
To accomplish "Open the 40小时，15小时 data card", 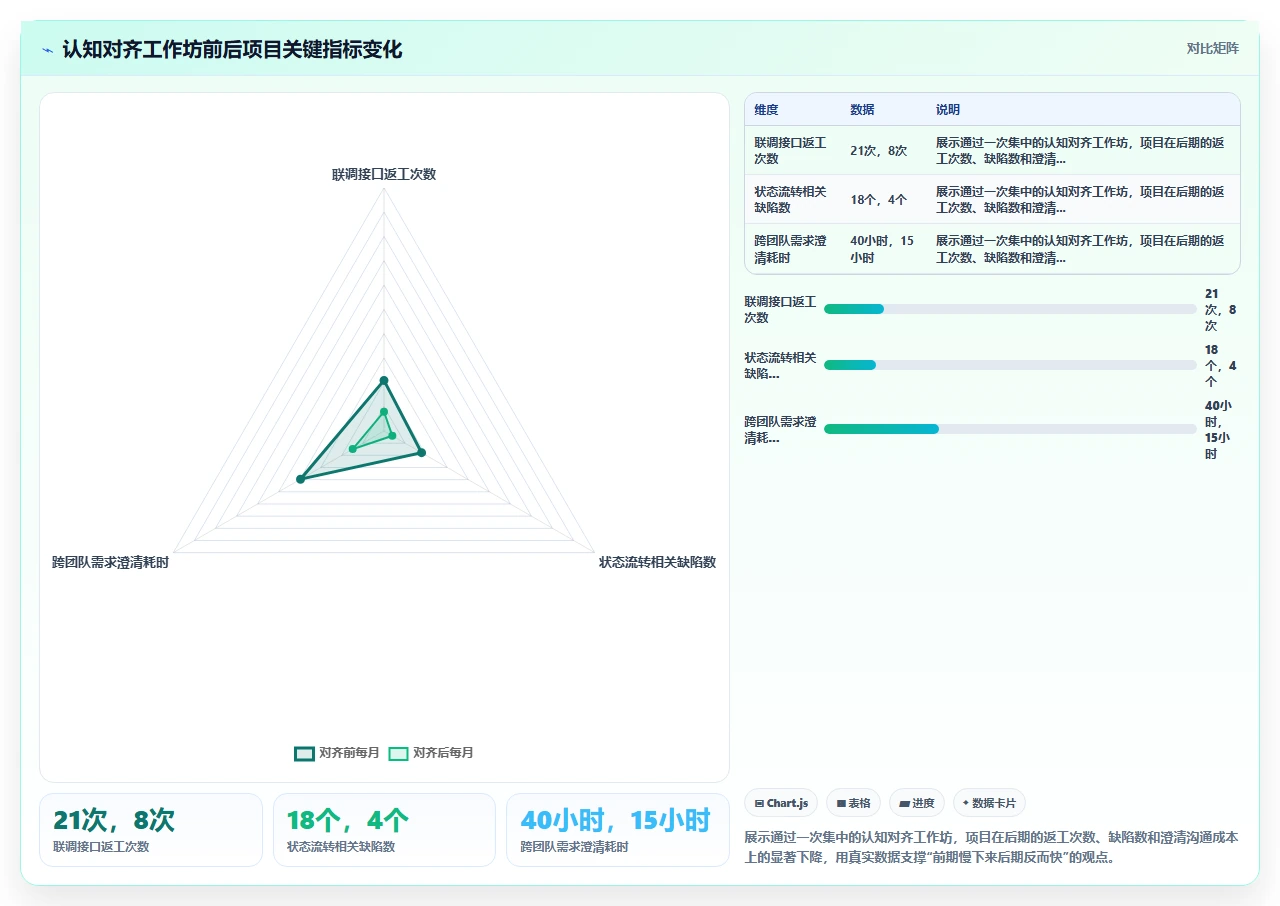I will (618, 830).
